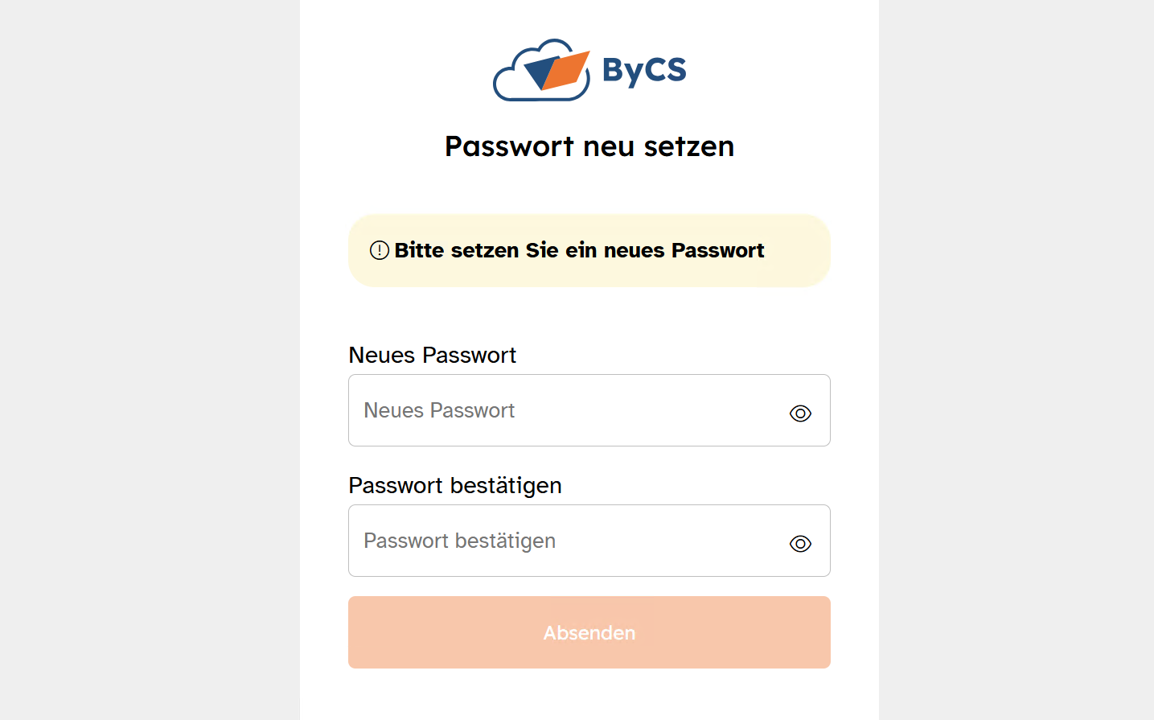Click the white space below the Absenden button
1154x720 pixels.
pyautogui.click(x=589, y=695)
